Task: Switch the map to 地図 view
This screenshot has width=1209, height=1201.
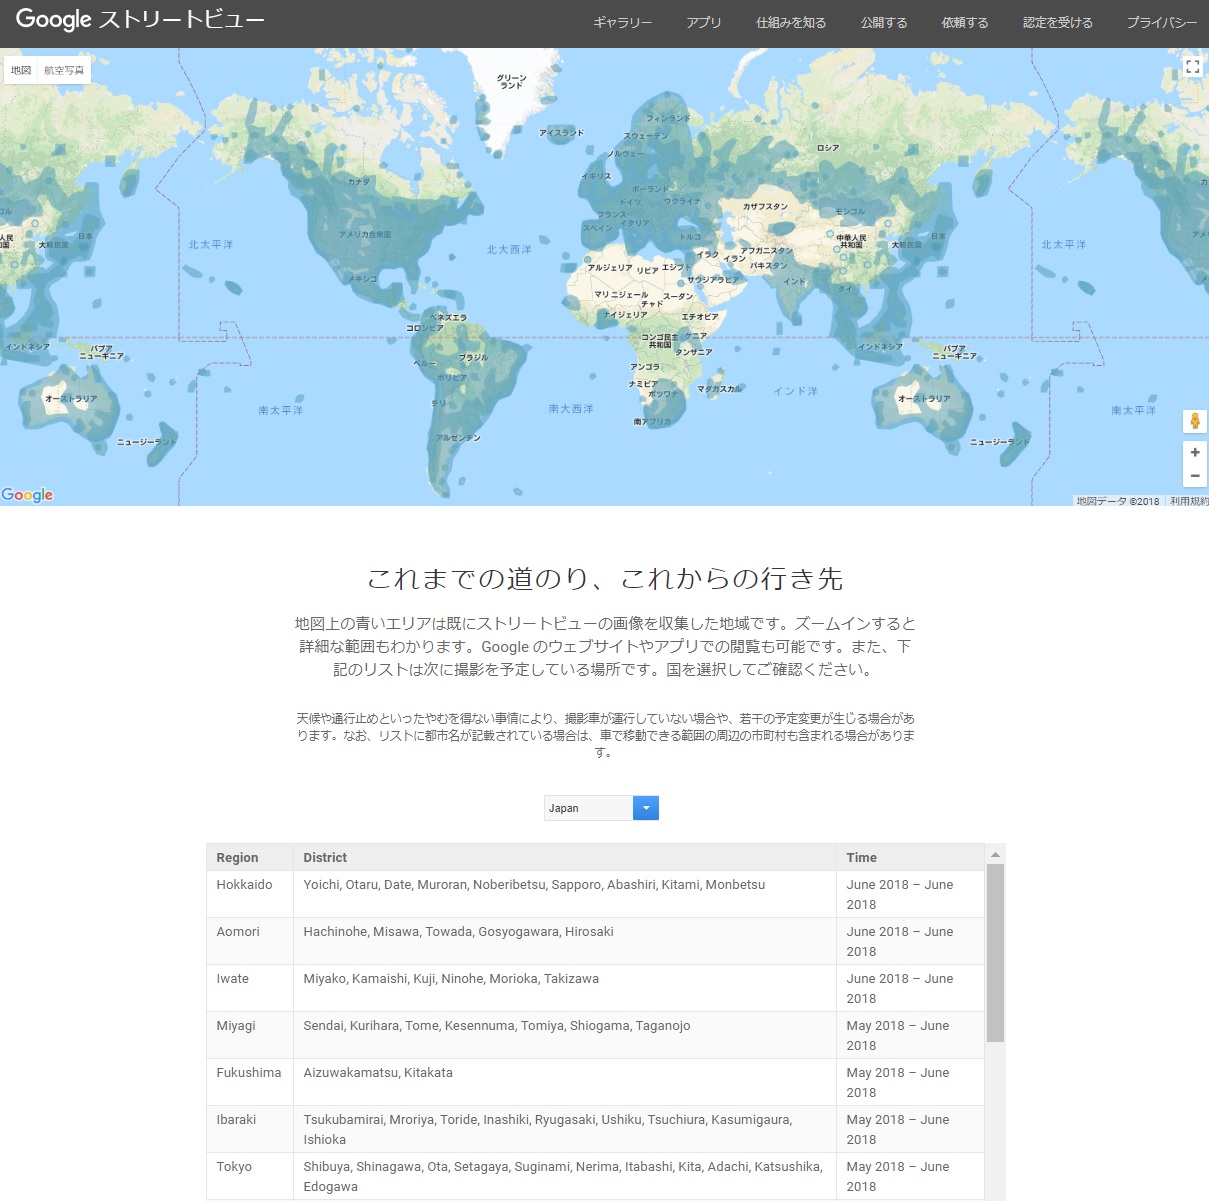Action: tap(21, 70)
